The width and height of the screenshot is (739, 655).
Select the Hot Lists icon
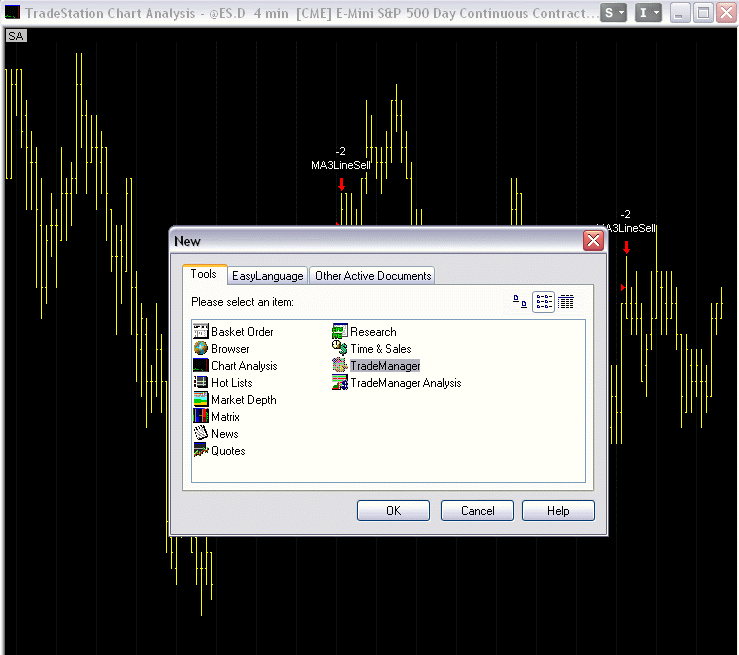pos(201,383)
